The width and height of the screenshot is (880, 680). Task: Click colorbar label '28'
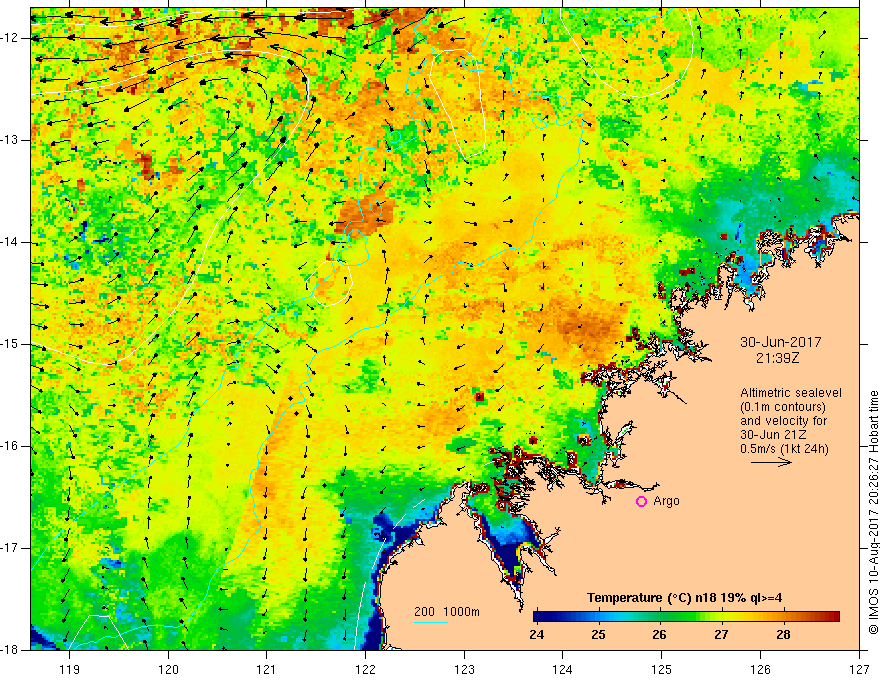pyautogui.click(x=783, y=635)
